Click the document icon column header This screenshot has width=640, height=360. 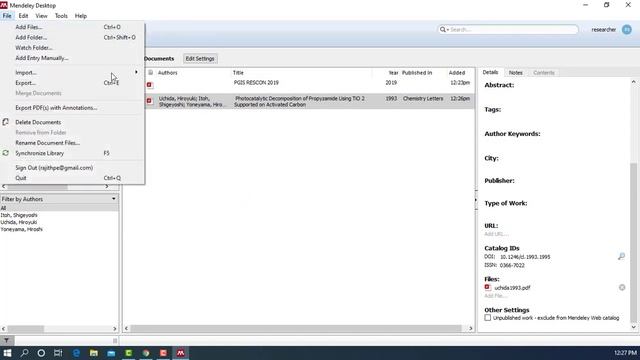tap(150, 73)
